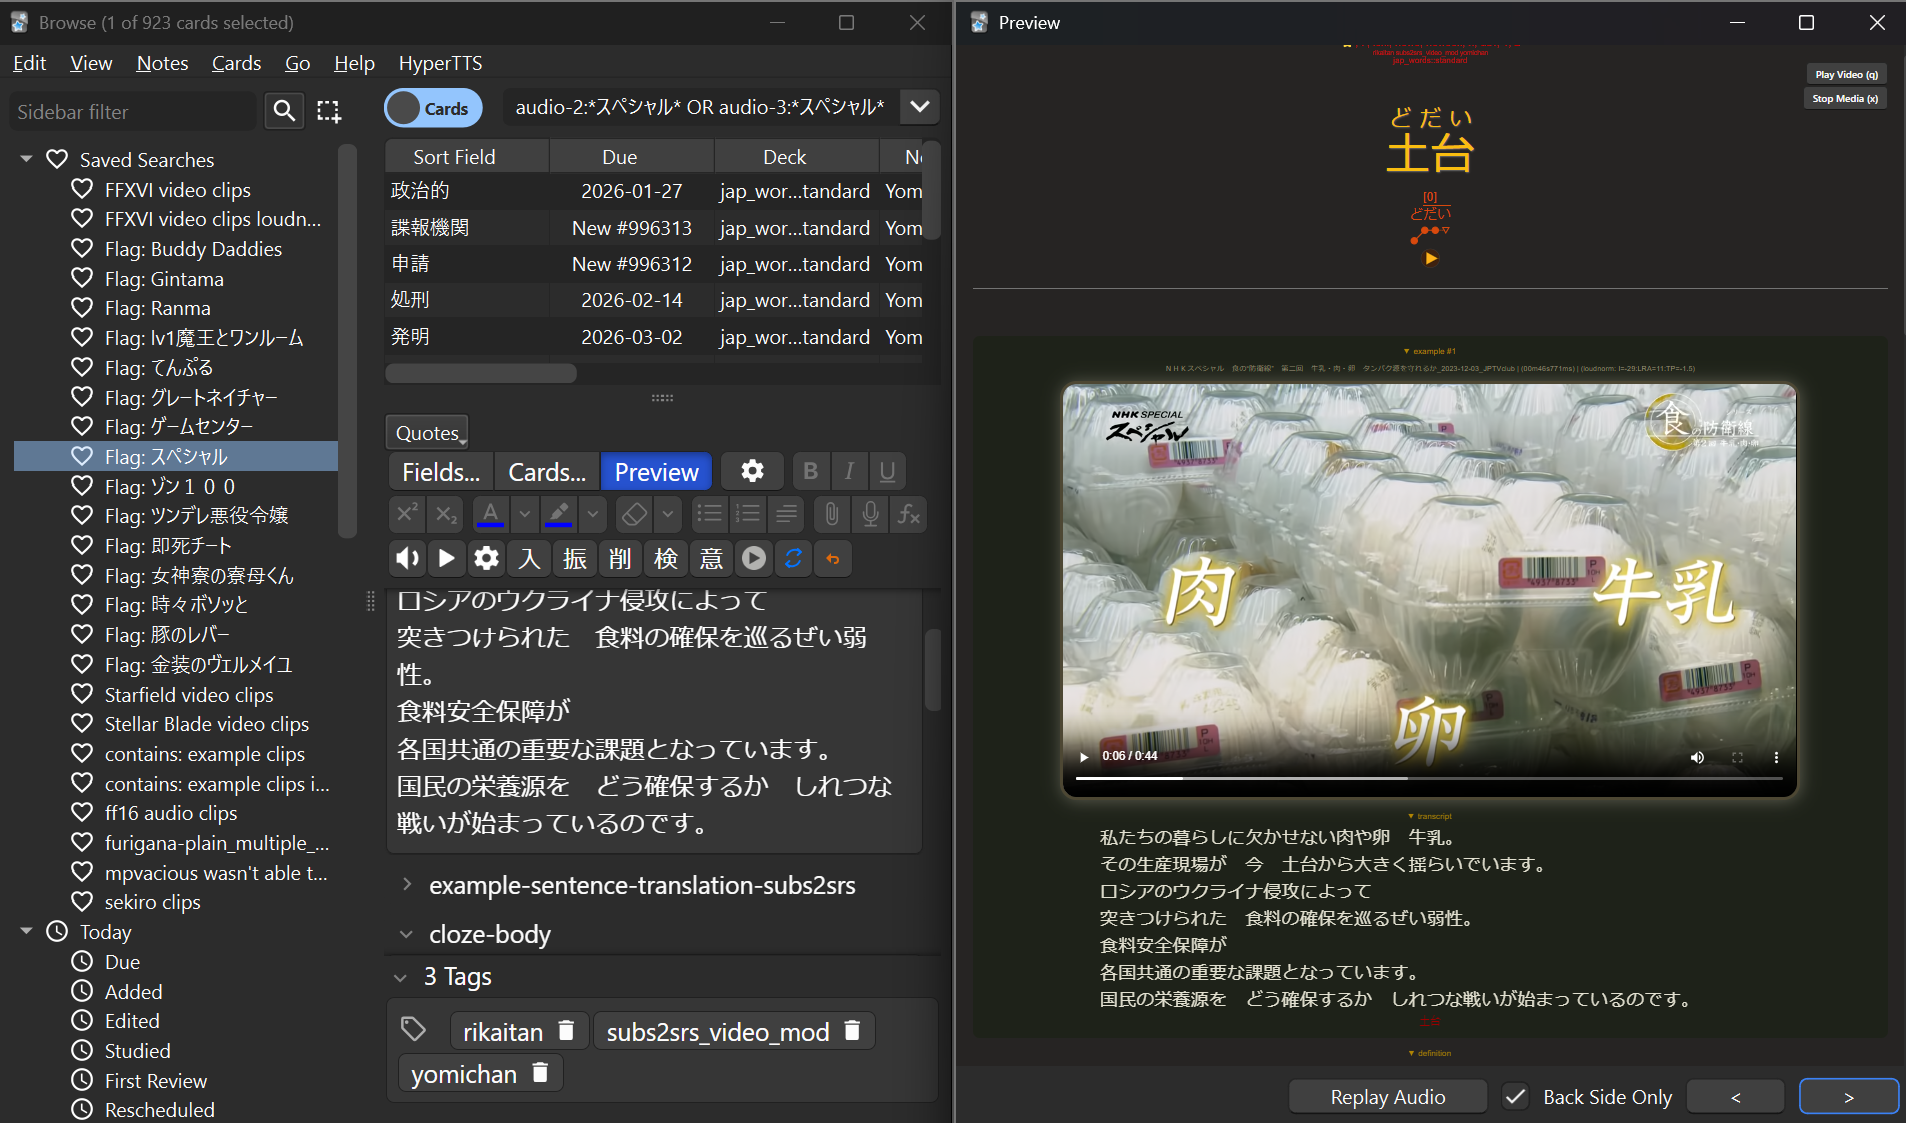1906x1123 pixels.
Task: Click the 振 furigana toolbar button
Action: tap(575, 558)
